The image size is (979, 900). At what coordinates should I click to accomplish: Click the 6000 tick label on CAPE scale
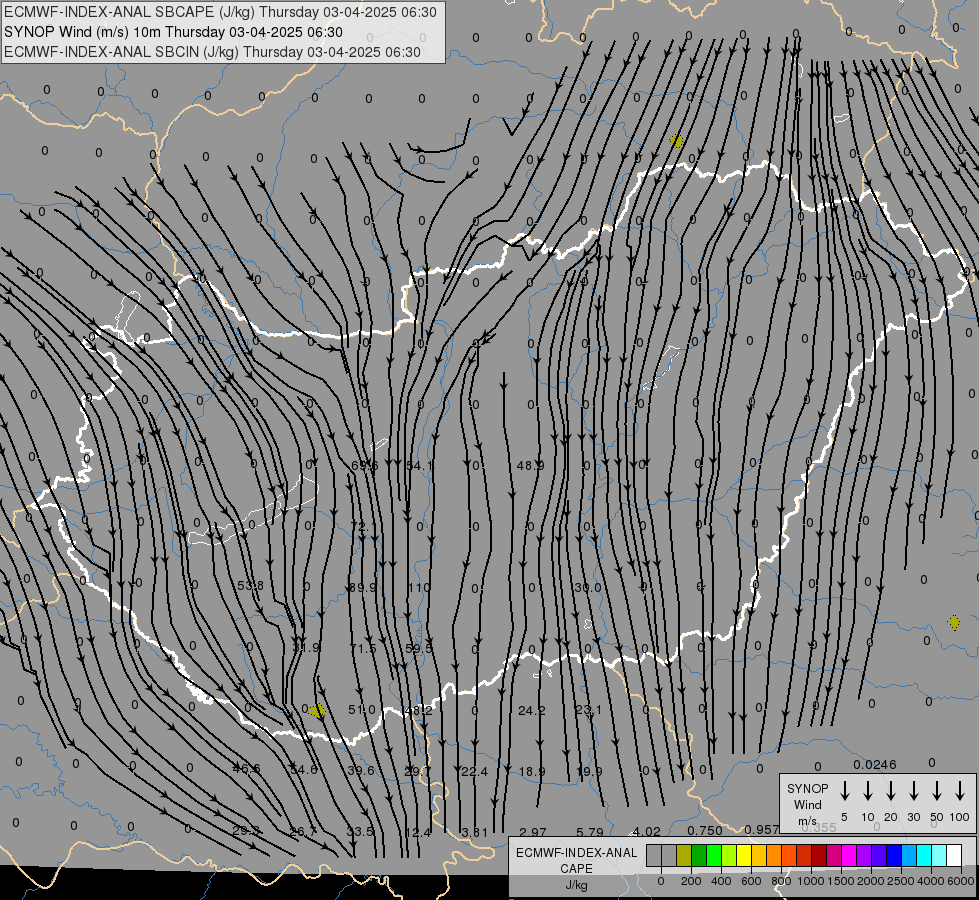click(961, 881)
